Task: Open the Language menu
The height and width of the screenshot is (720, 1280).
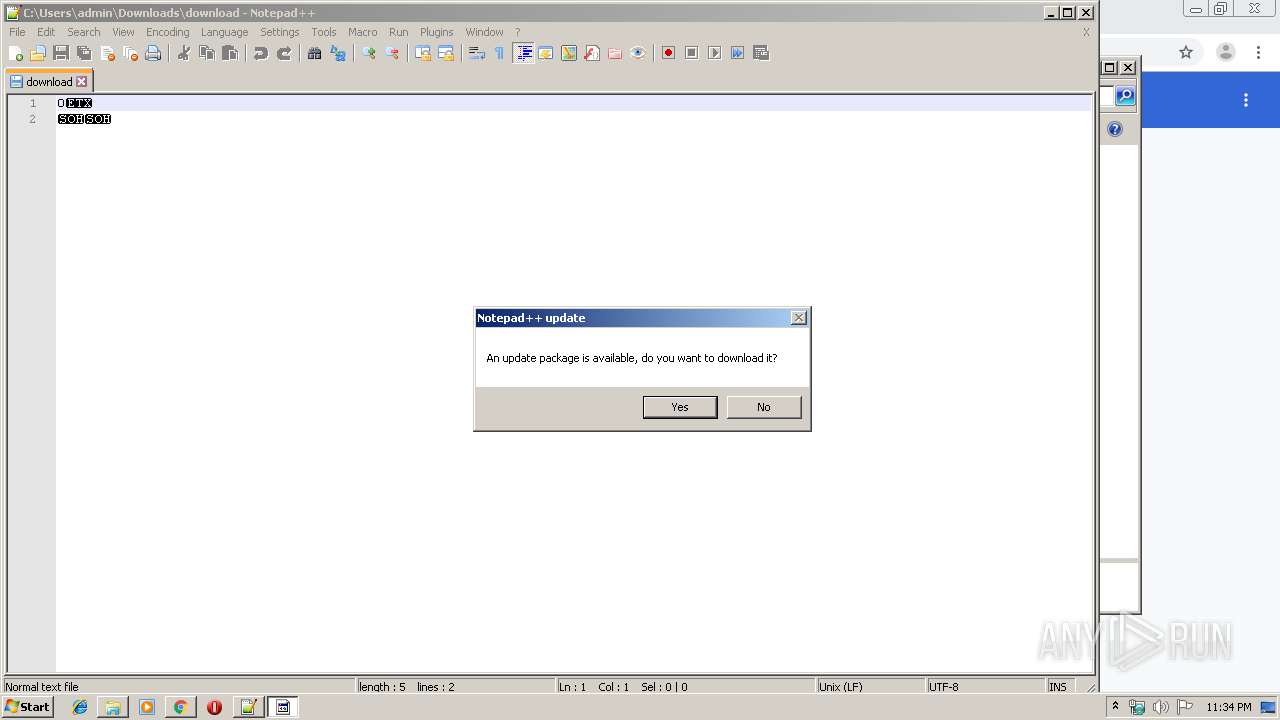Action: (224, 32)
